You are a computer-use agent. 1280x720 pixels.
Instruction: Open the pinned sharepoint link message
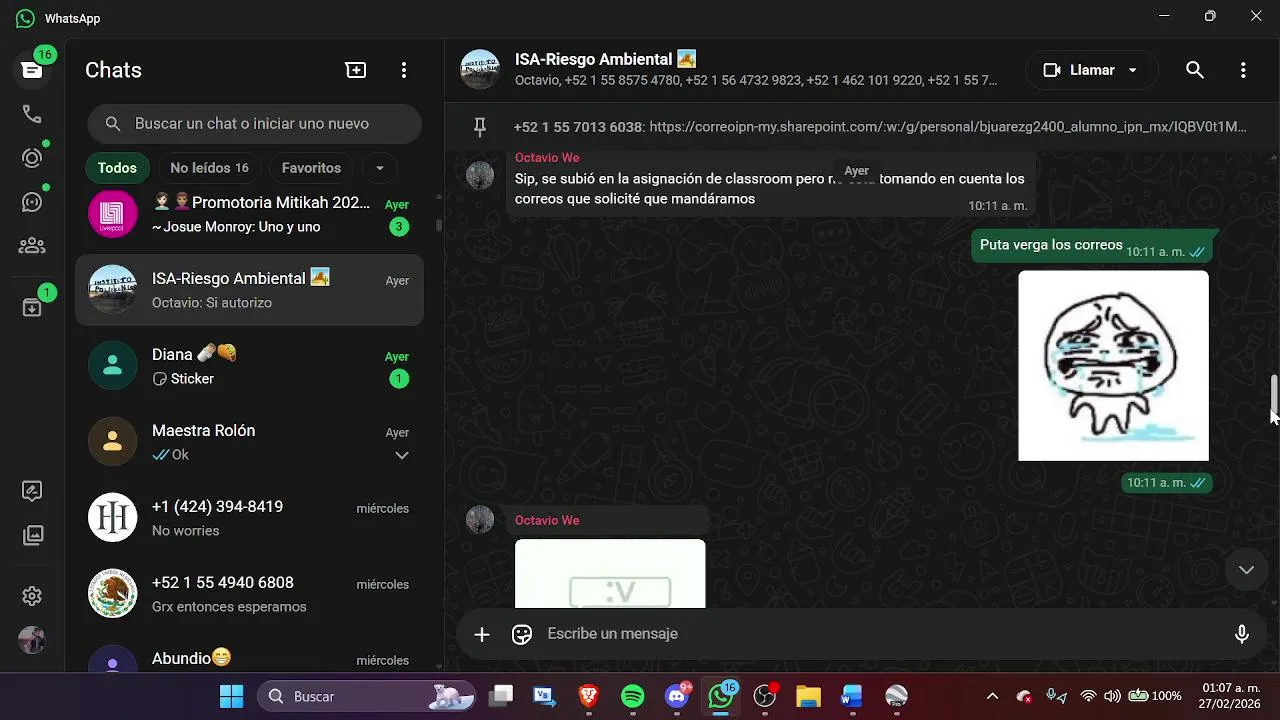880,127
